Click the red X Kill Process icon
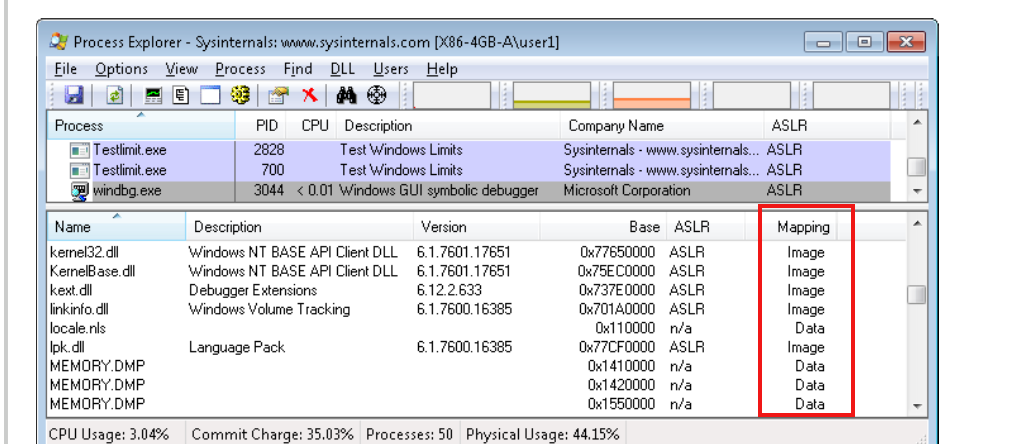1012x444 pixels. (x=310, y=96)
